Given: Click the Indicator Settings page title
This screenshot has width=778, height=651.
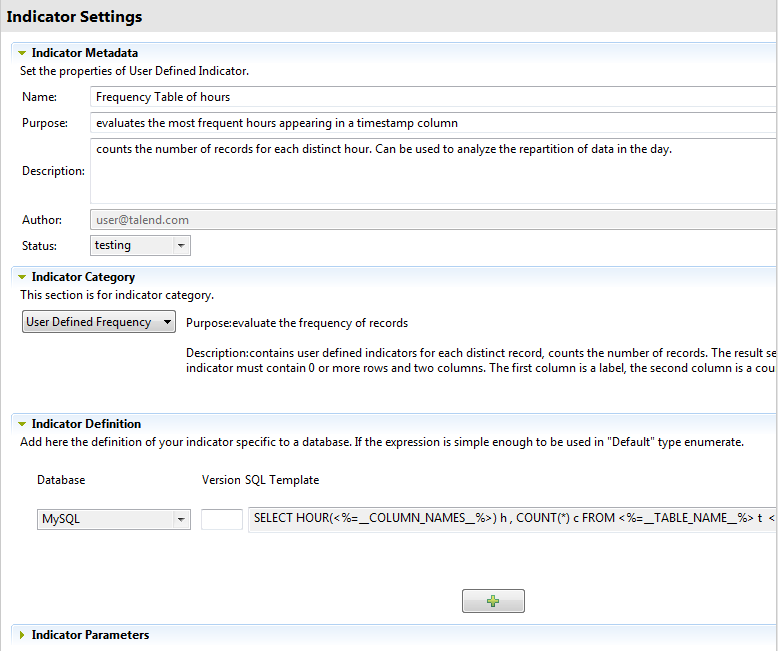Looking at the screenshot, I should (x=74, y=17).
